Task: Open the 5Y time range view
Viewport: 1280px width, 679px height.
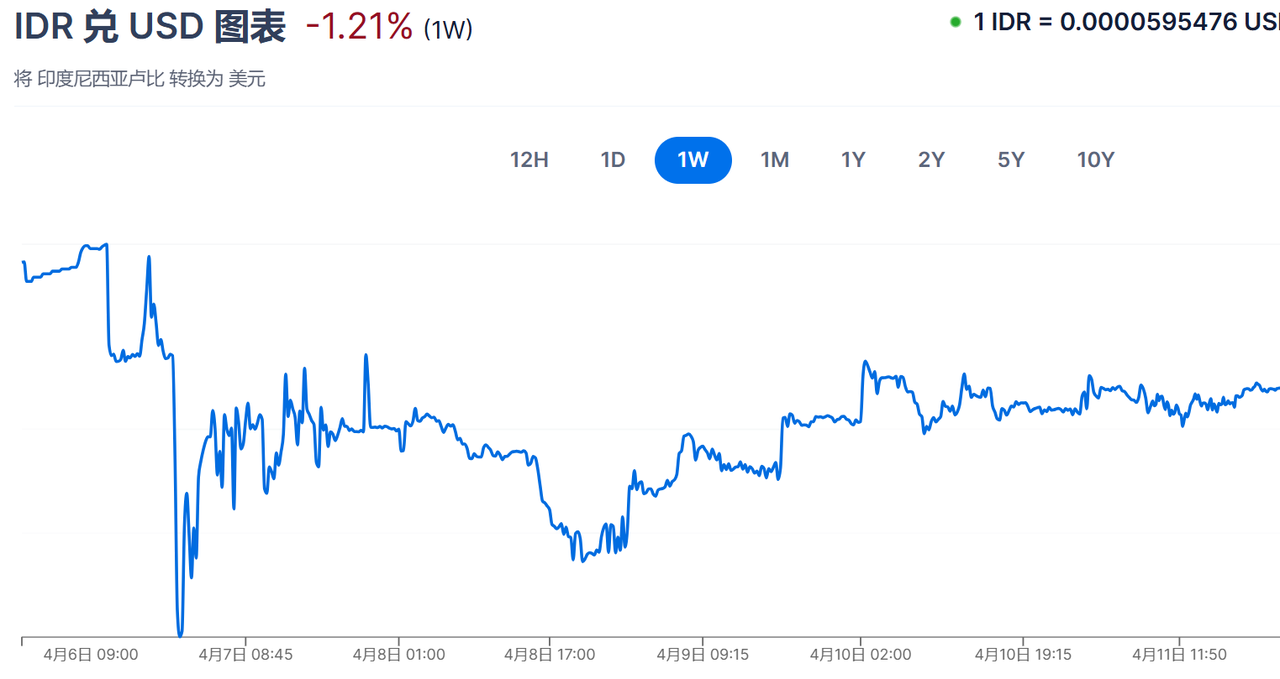Action: point(1011,160)
